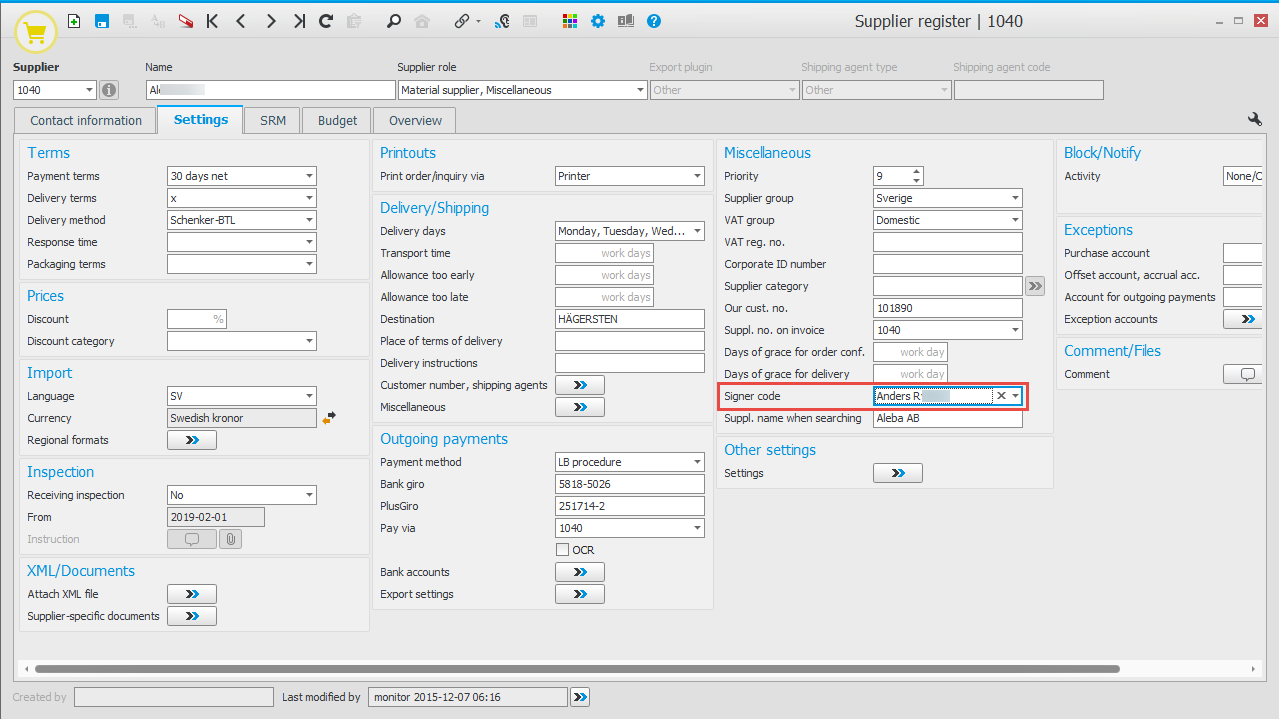Screen dimensions: 1279x719
Task: Click the wrench icon at far right
Action: tap(1255, 119)
